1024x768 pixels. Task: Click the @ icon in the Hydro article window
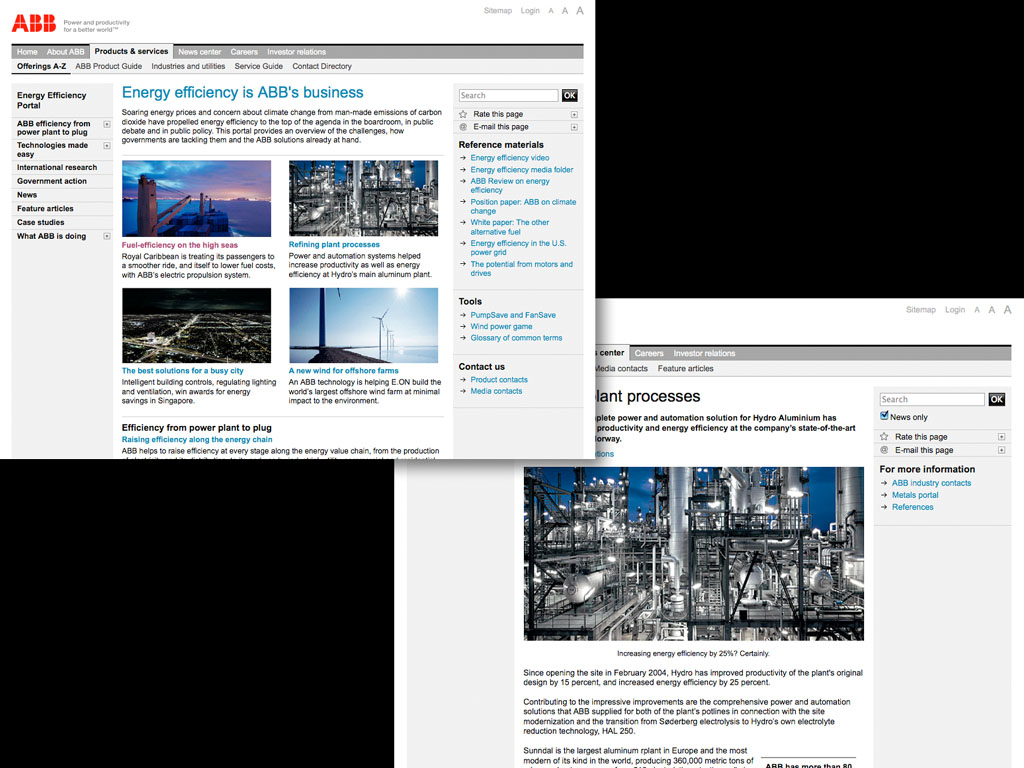(x=884, y=450)
